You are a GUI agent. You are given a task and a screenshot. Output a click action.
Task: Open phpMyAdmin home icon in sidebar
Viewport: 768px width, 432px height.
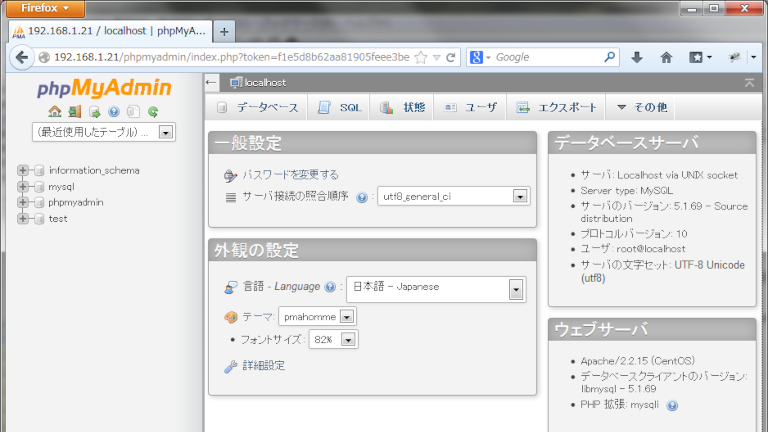[55, 112]
